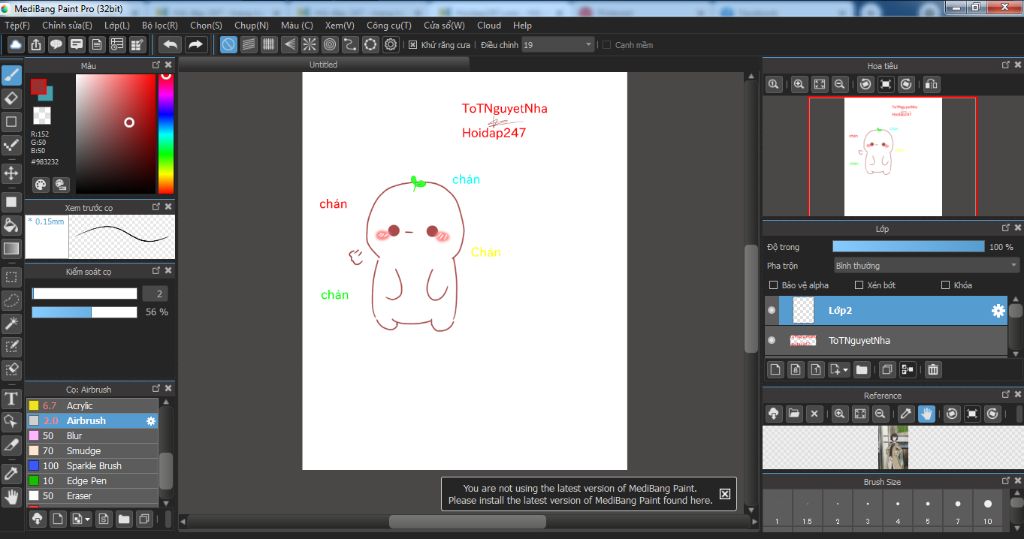1024x539 pixels.
Task: Select the Edge Pen brush
Action: 92,481
